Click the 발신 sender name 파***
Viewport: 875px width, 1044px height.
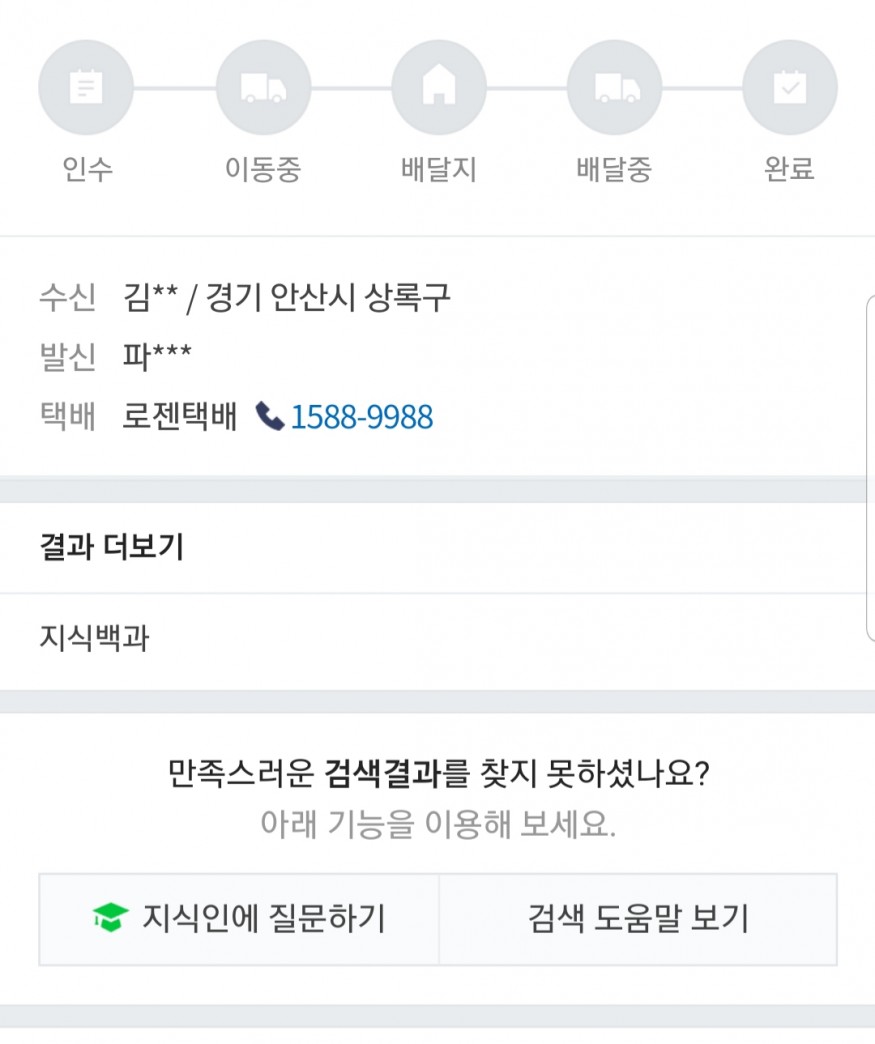click(157, 356)
